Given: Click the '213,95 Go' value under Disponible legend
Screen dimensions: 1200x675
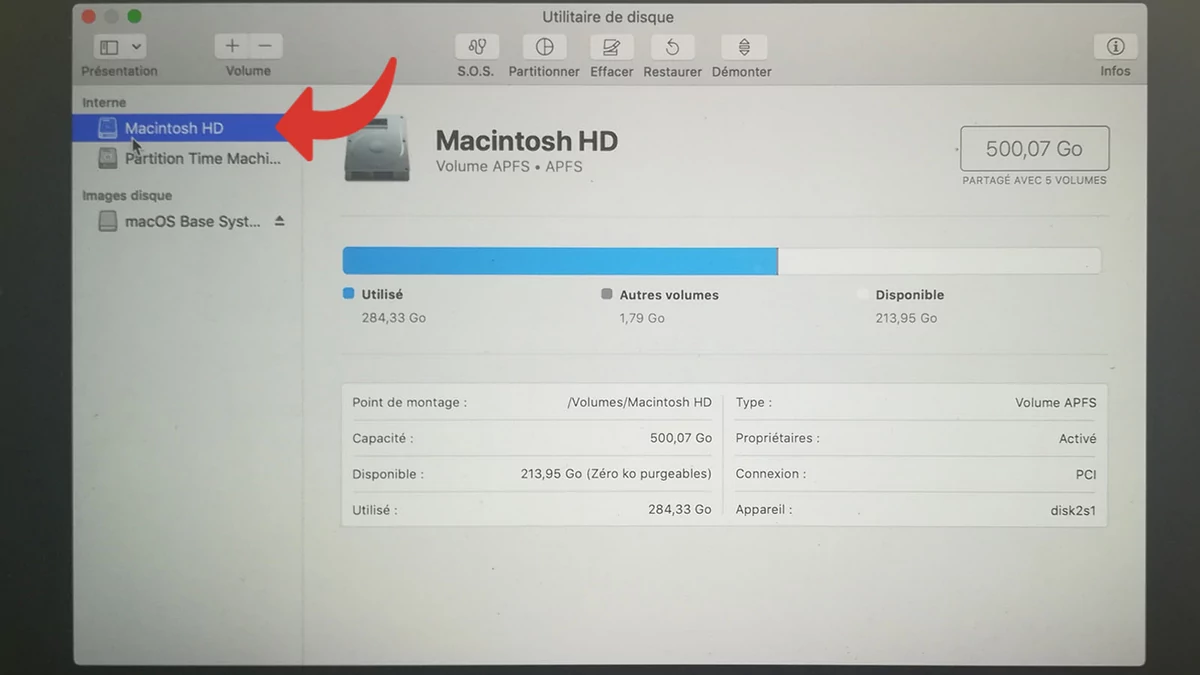Looking at the screenshot, I should click(906, 318).
